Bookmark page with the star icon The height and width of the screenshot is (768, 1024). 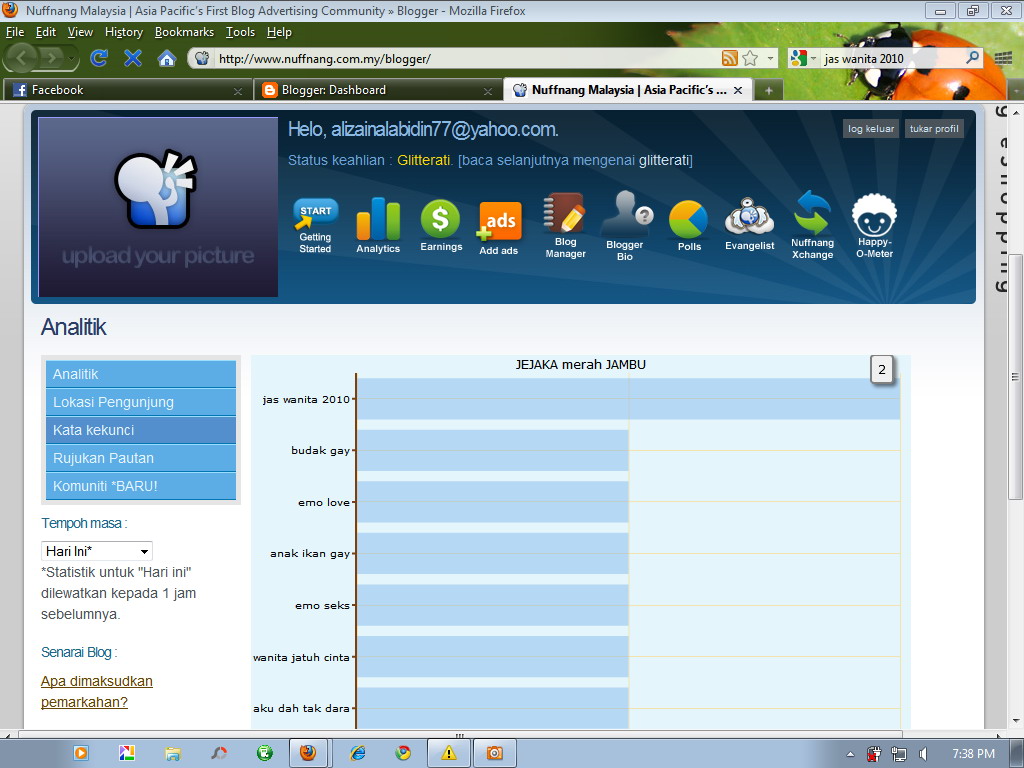tap(750, 58)
